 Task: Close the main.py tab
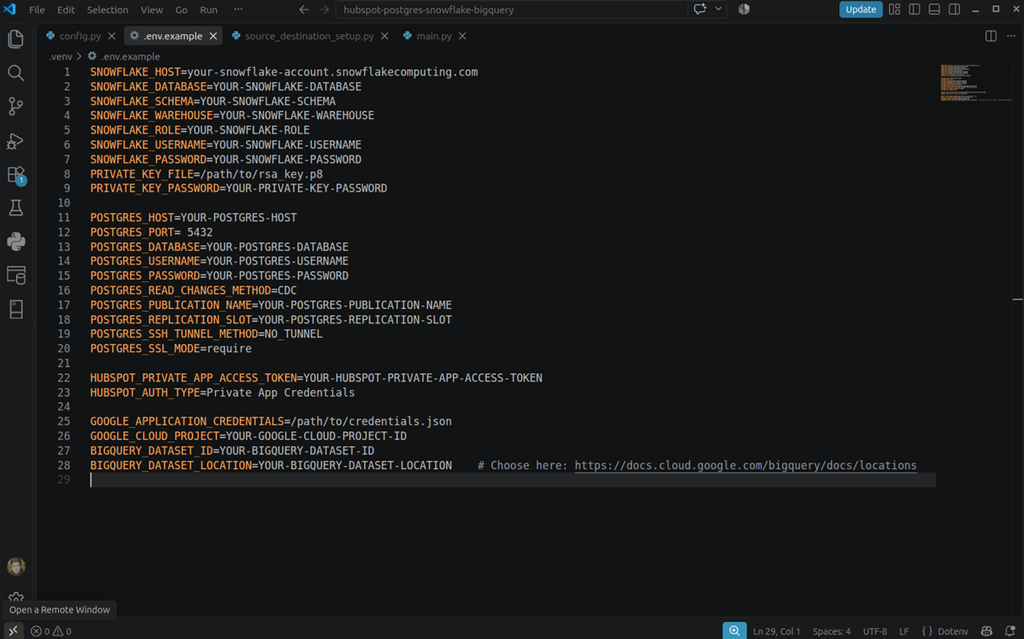(x=462, y=36)
